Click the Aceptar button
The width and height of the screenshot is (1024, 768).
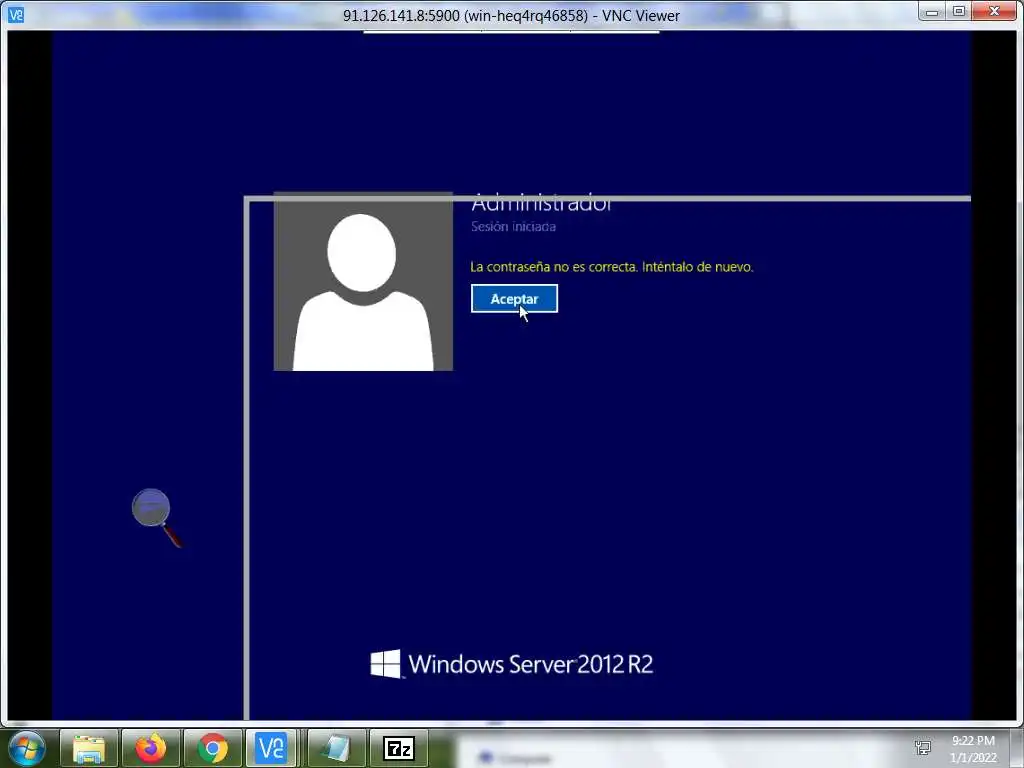tap(514, 298)
